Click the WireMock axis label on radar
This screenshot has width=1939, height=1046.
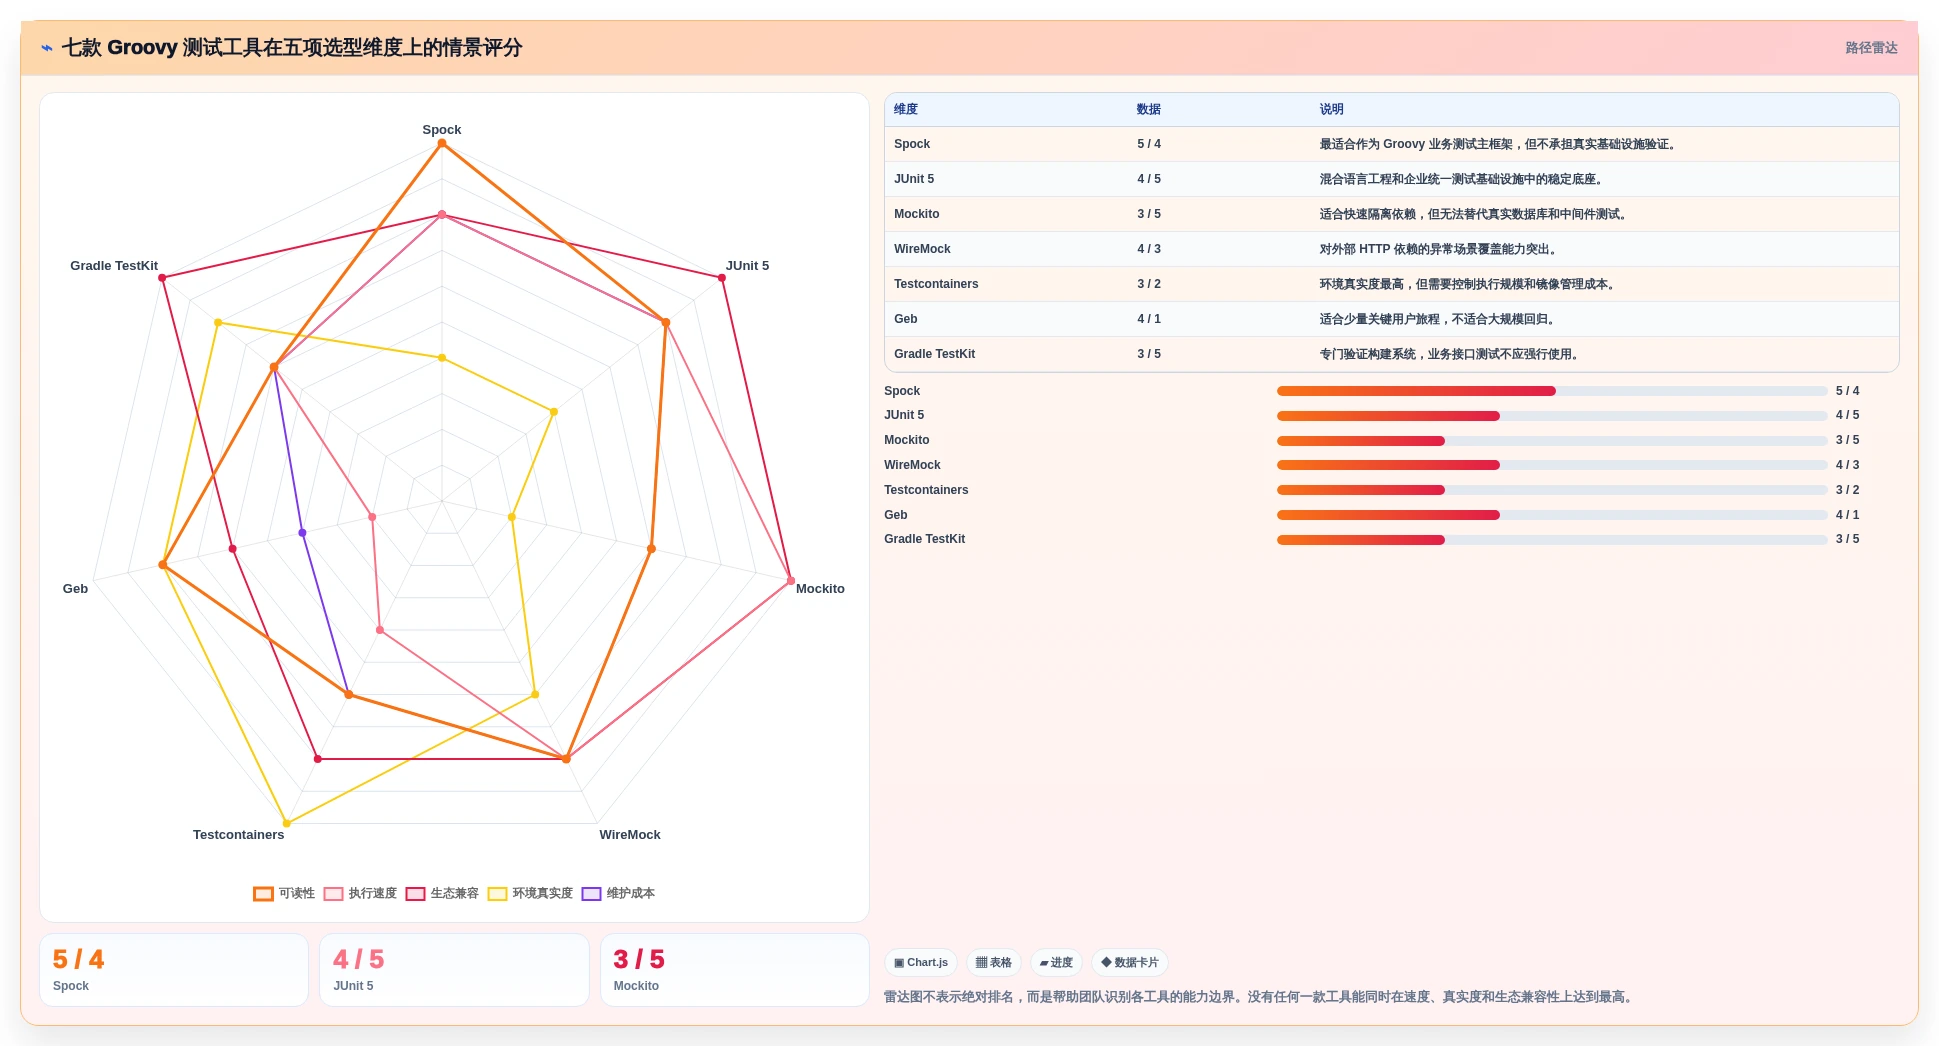[x=630, y=835]
